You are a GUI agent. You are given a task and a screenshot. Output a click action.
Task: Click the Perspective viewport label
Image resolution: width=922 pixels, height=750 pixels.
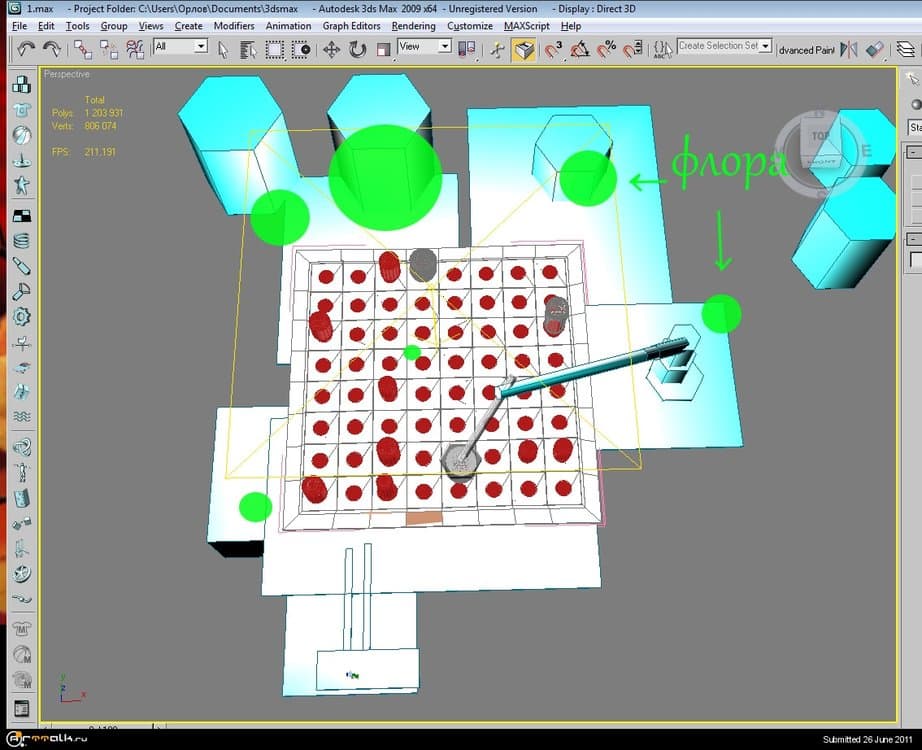point(67,74)
